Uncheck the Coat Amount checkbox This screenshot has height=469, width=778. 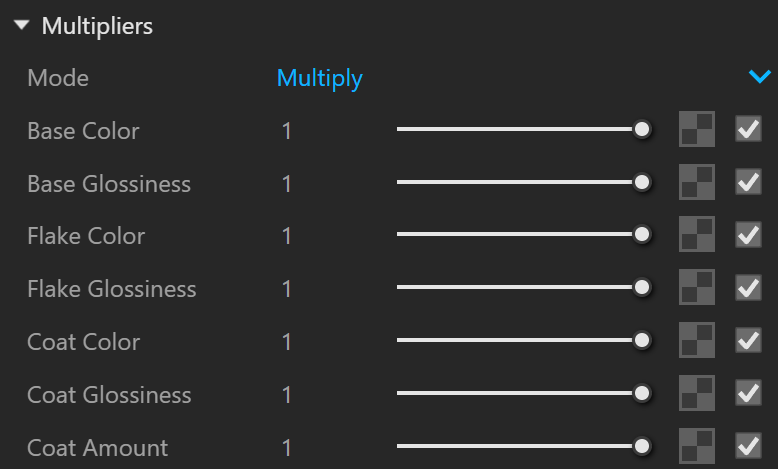[748, 446]
